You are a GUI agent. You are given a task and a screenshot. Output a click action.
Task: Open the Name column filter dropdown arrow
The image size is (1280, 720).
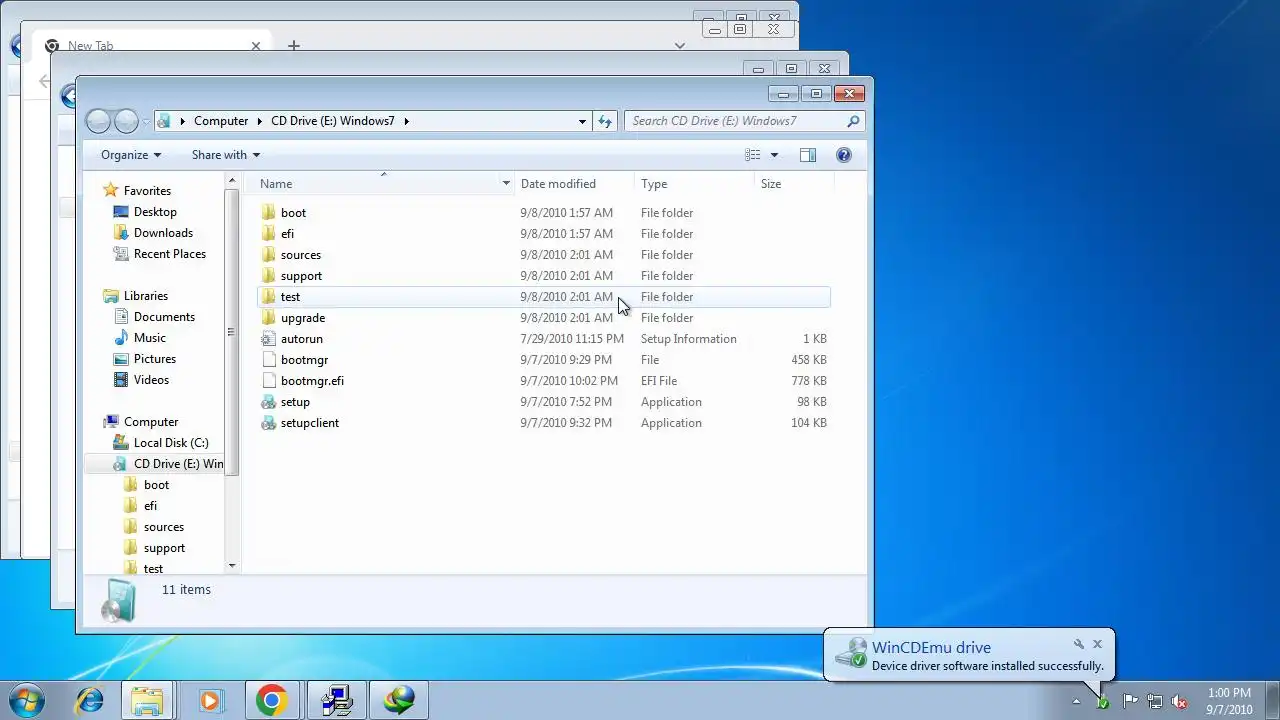[x=506, y=184]
